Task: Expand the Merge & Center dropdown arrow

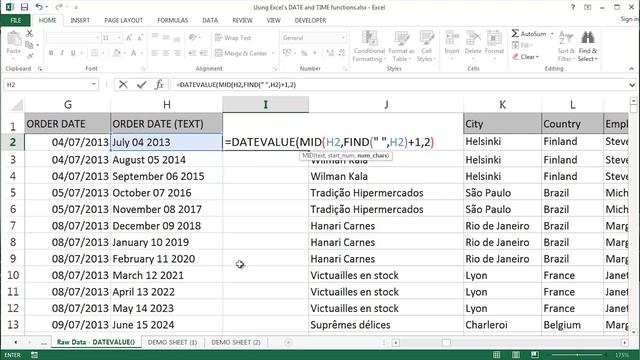Action: point(273,53)
